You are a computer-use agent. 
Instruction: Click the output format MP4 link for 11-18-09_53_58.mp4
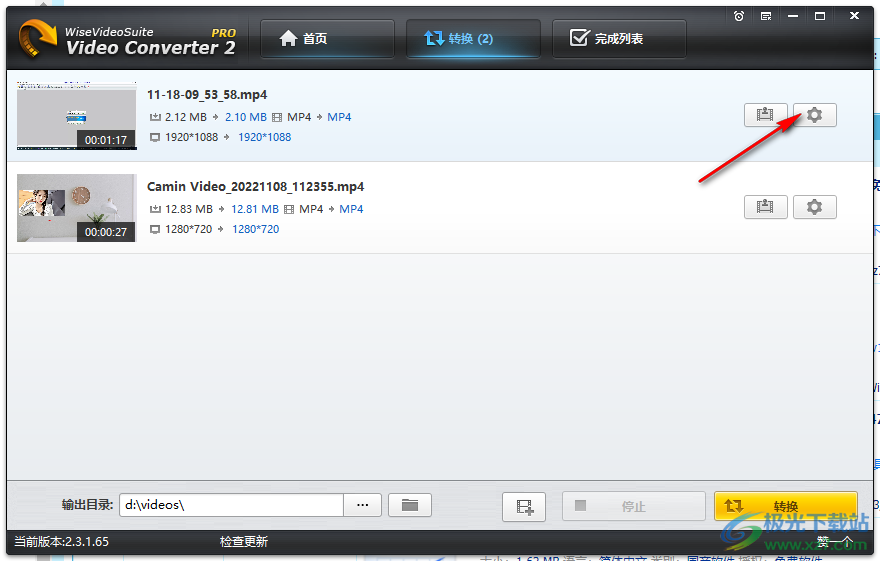click(339, 117)
